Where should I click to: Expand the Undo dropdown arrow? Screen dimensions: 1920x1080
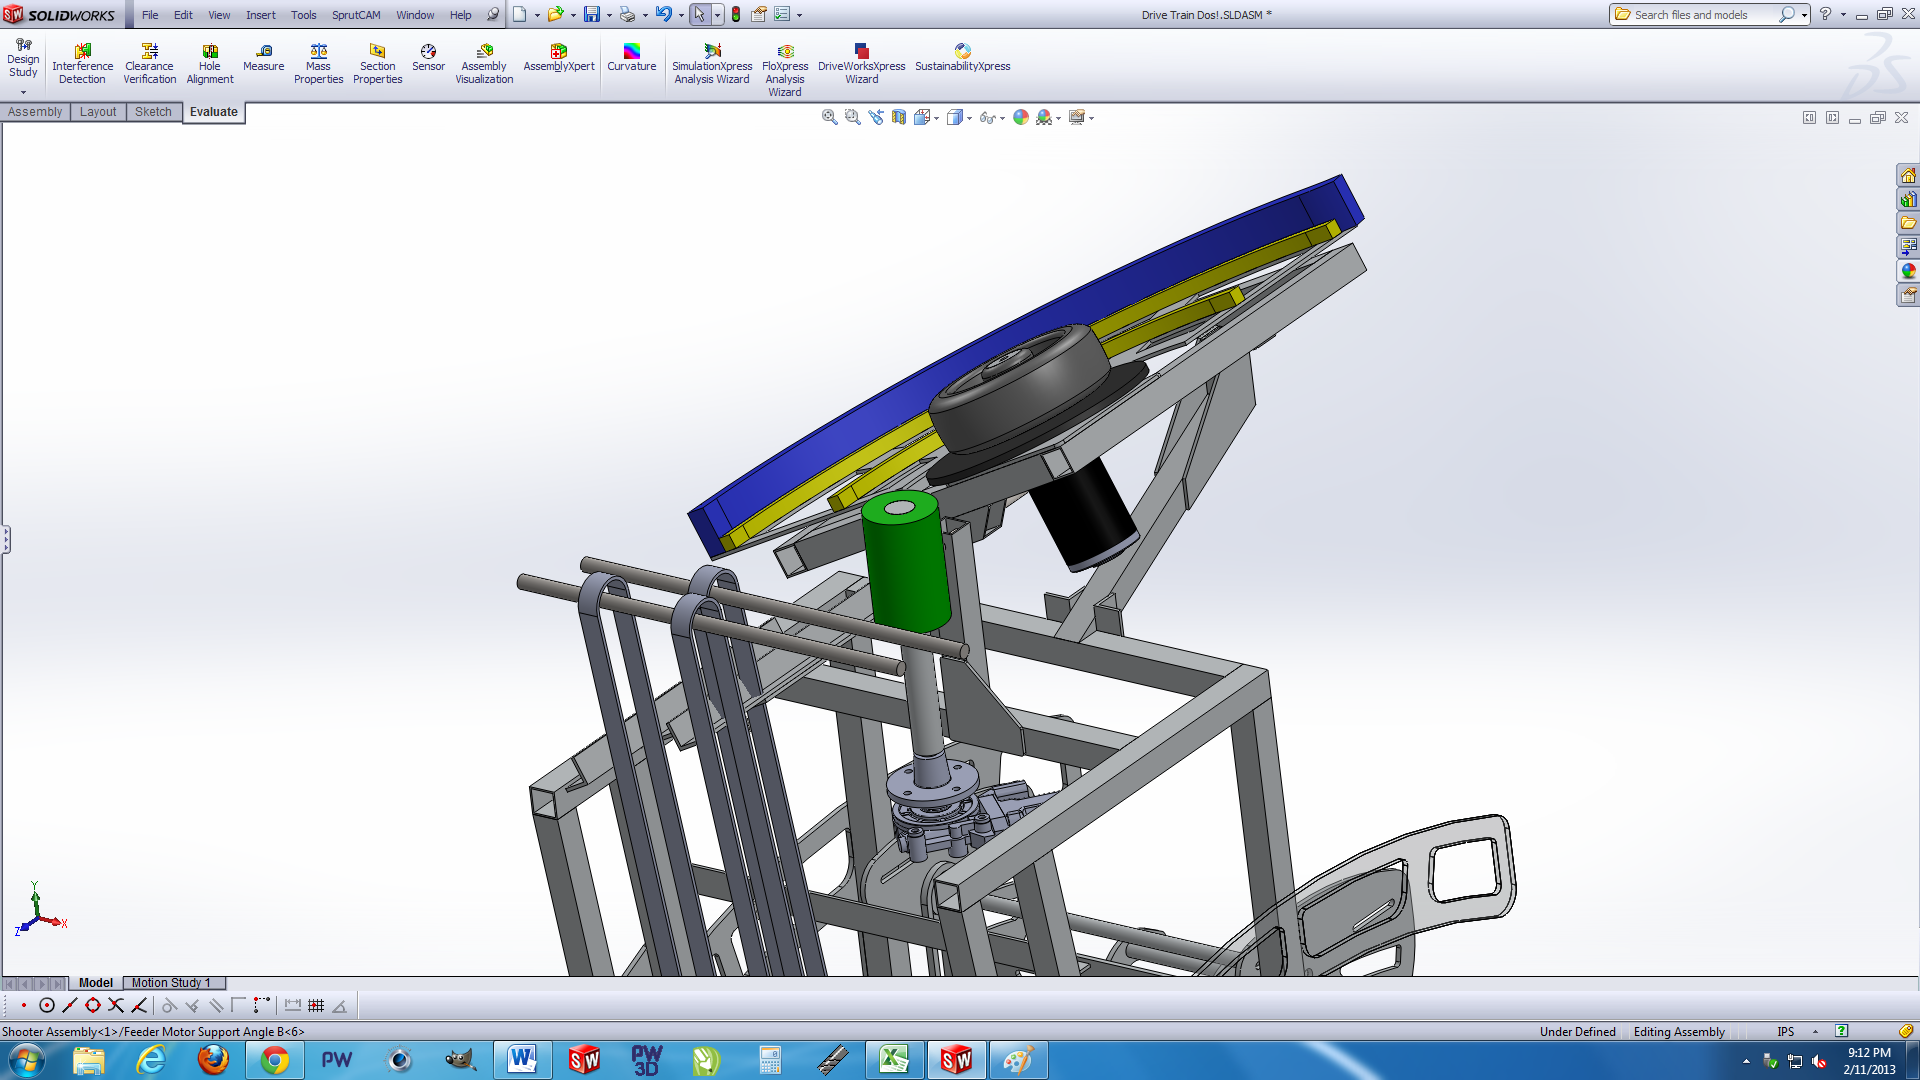pyautogui.click(x=681, y=15)
